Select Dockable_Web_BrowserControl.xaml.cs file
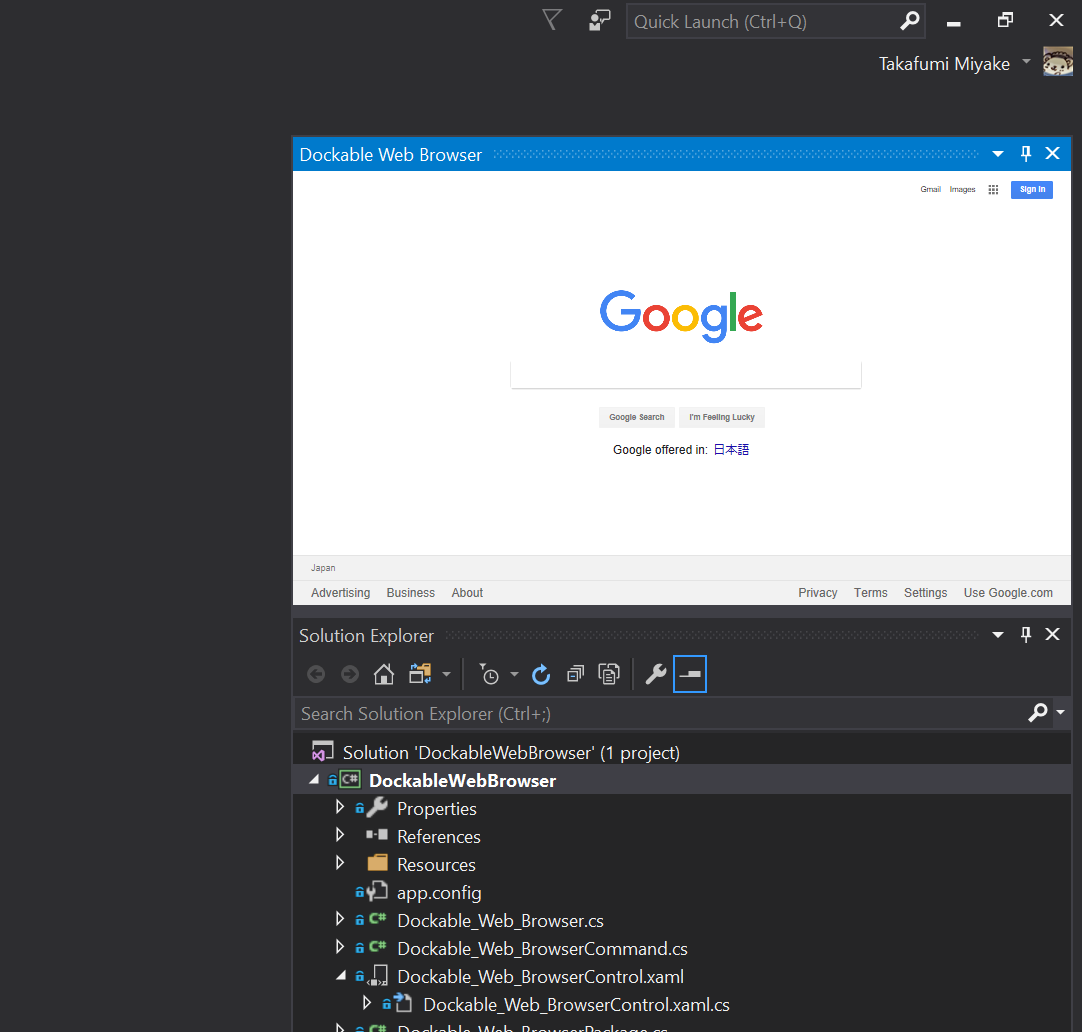 click(x=576, y=1005)
